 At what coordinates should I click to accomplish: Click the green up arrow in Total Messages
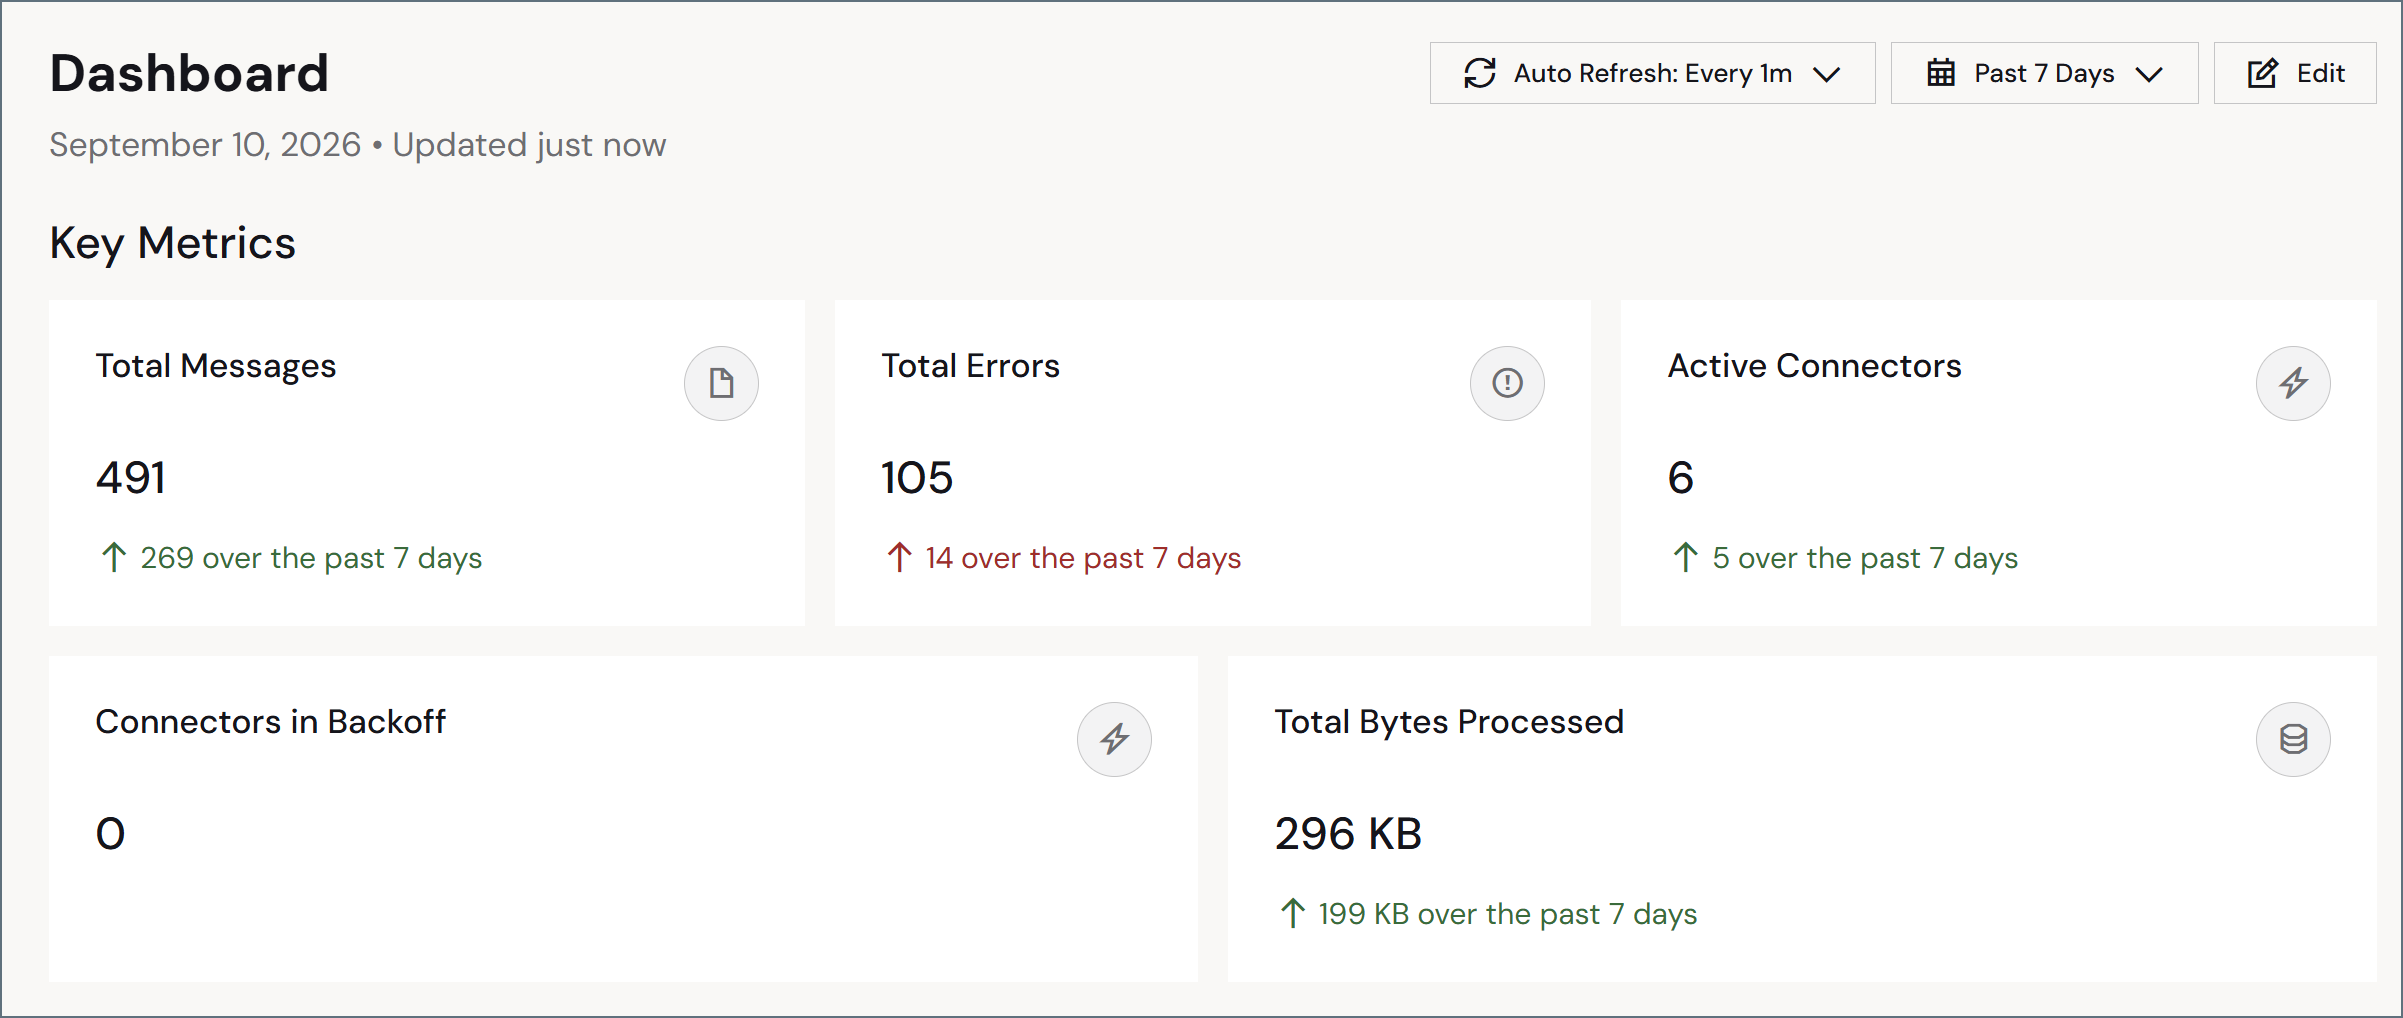click(114, 557)
